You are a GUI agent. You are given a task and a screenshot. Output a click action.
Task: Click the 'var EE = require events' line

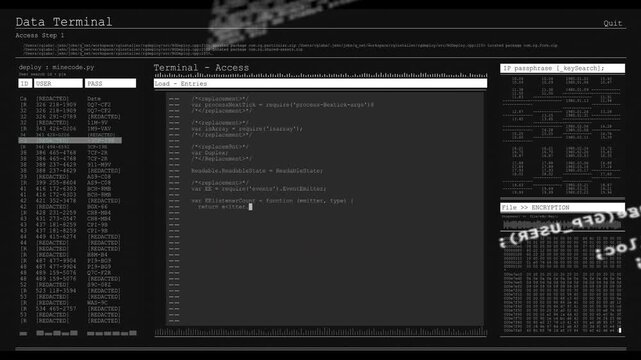point(259,189)
